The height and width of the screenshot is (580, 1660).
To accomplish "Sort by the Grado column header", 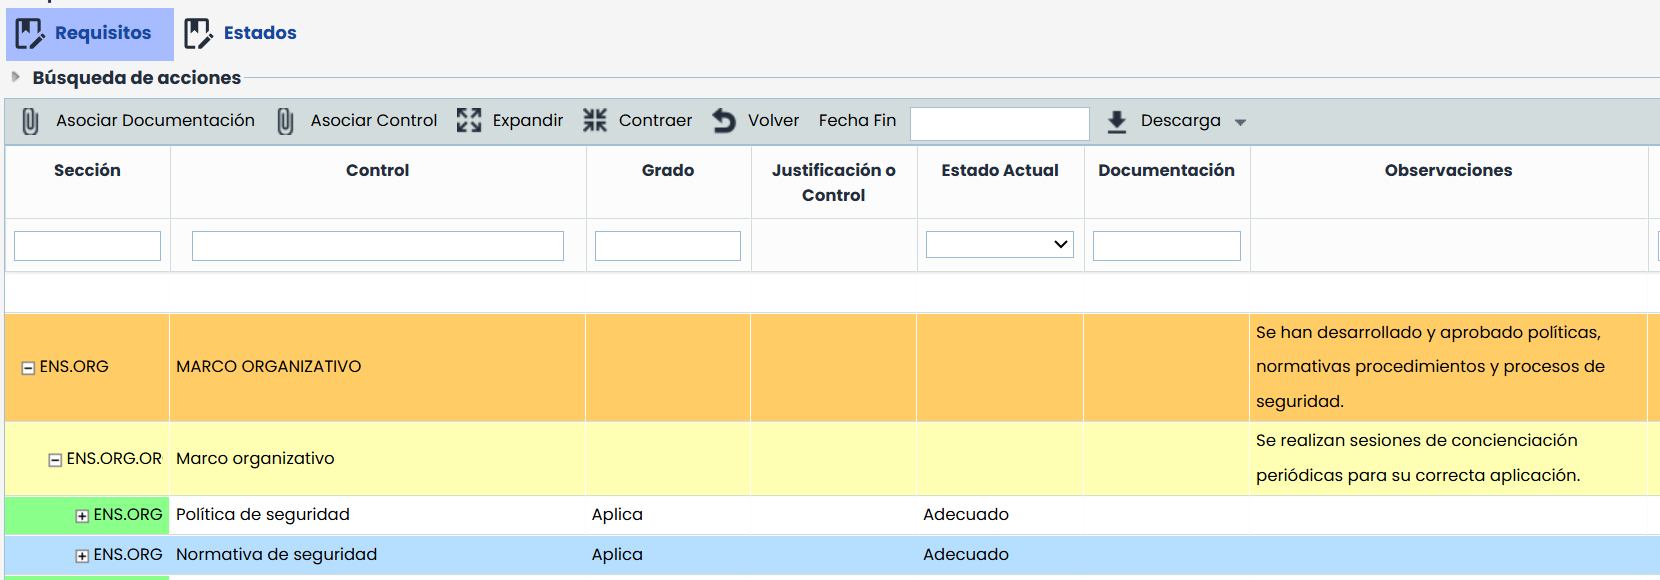I will point(667,170).
